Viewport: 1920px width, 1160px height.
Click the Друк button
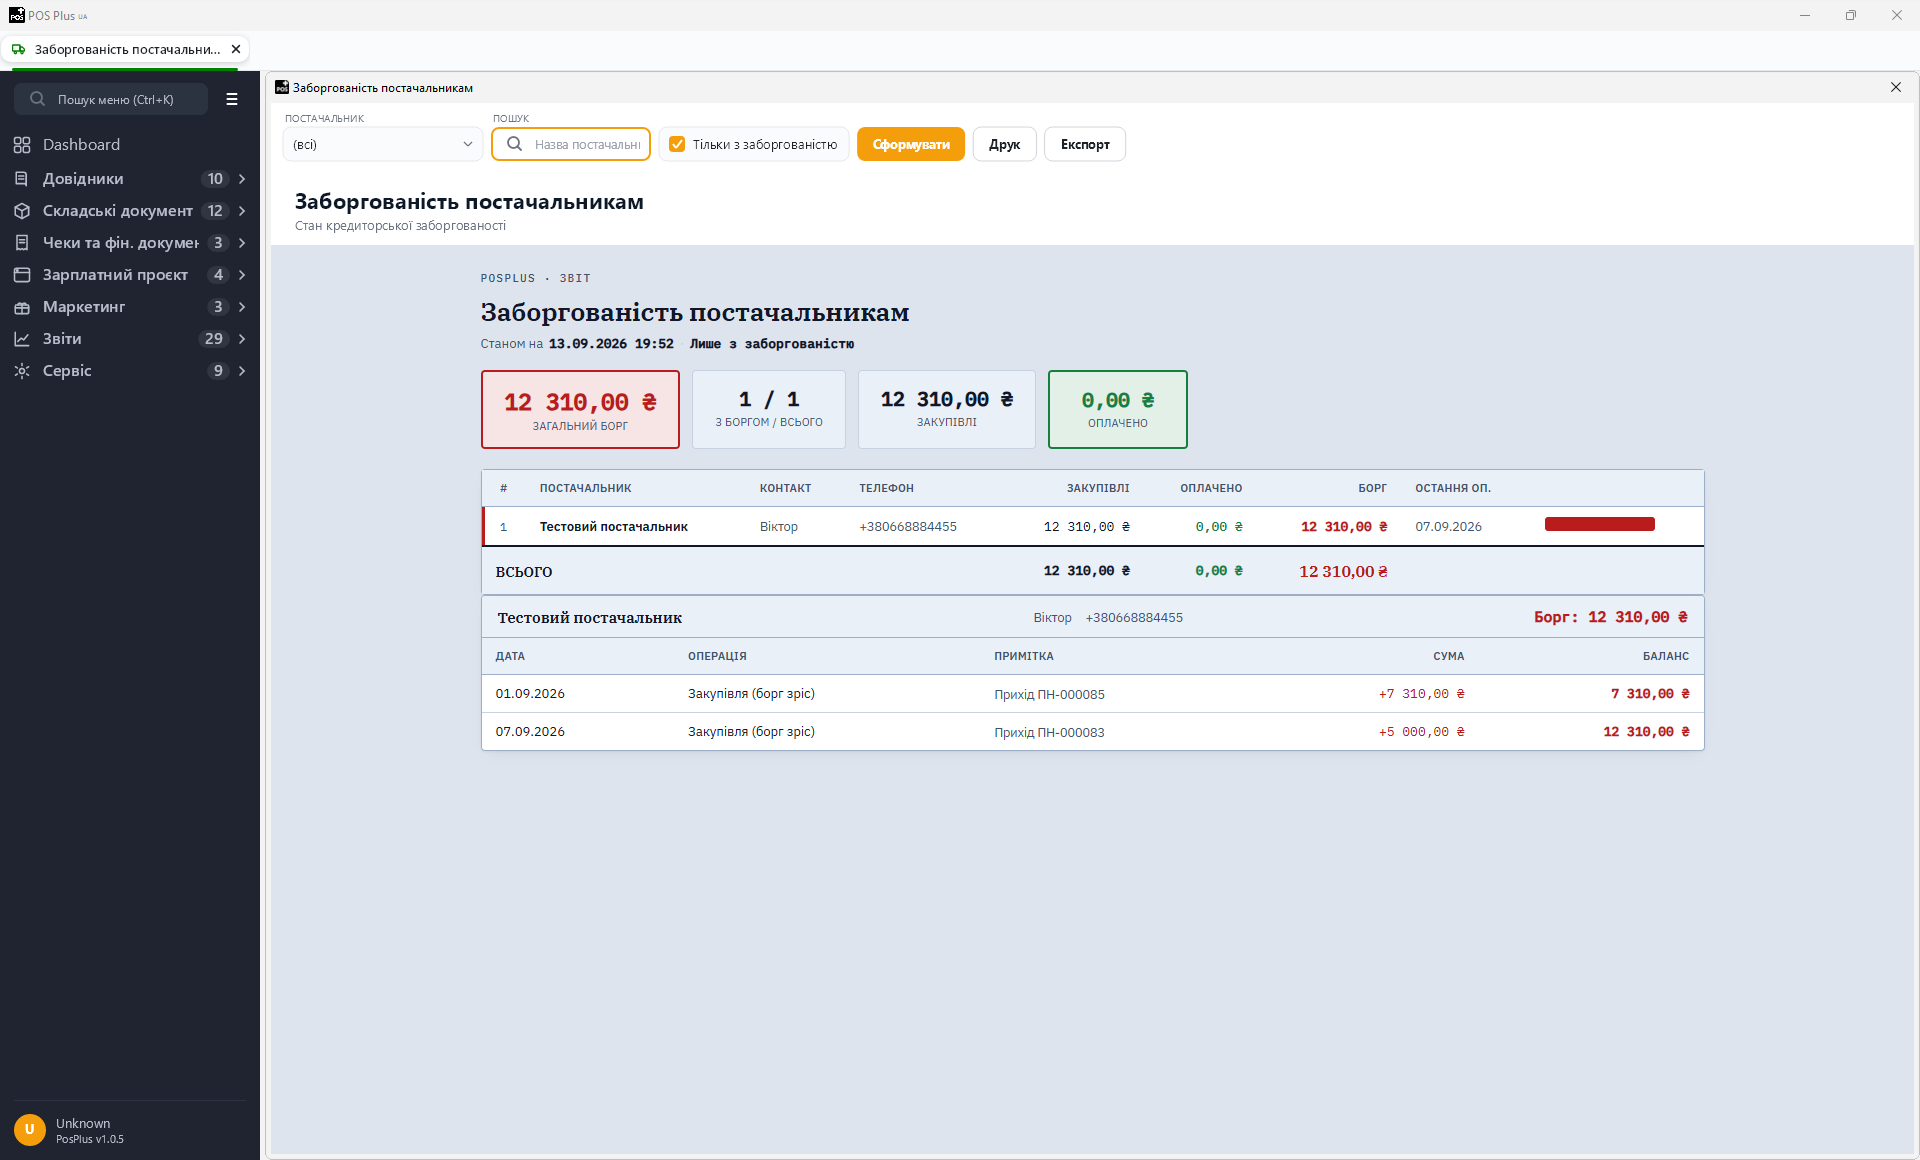(x=1005, y=144)
